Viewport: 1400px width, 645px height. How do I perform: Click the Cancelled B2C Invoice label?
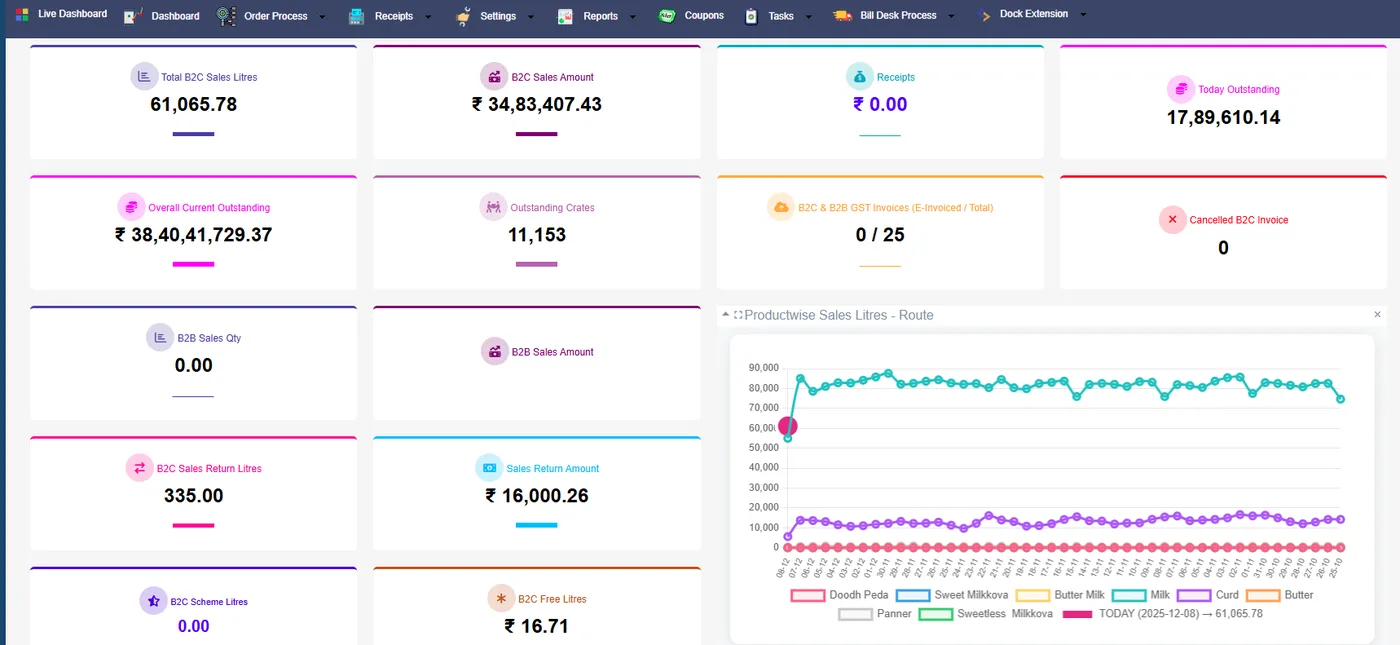1239,220
